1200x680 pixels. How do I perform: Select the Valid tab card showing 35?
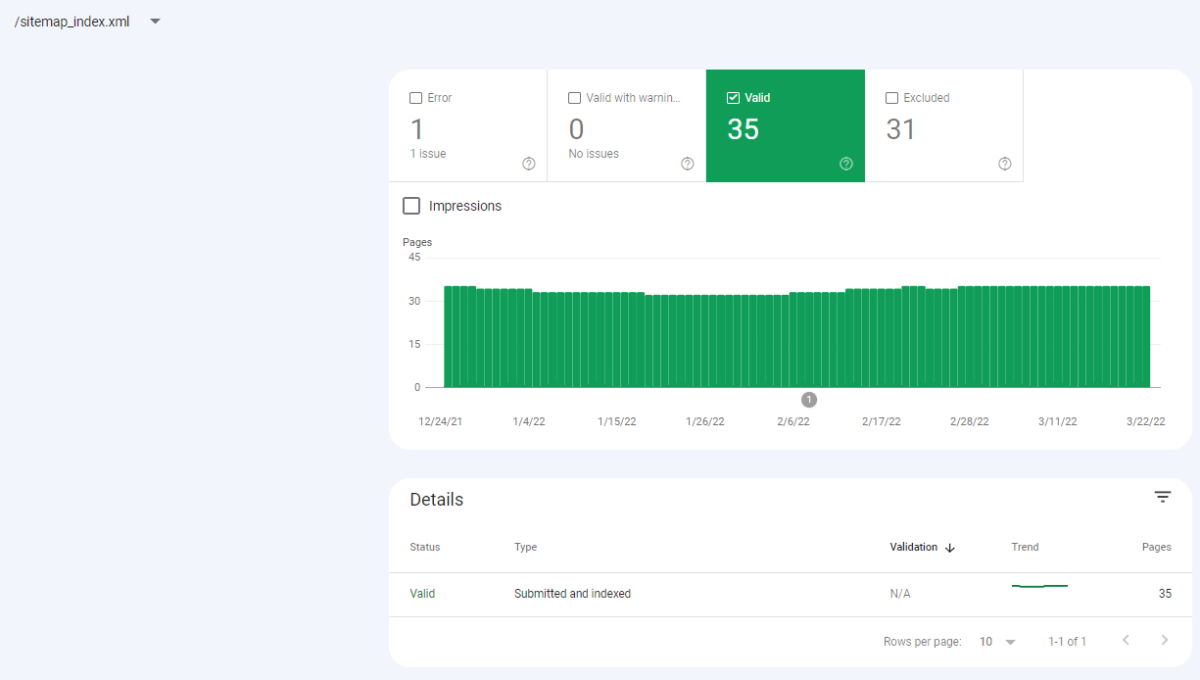coord(785,126)
